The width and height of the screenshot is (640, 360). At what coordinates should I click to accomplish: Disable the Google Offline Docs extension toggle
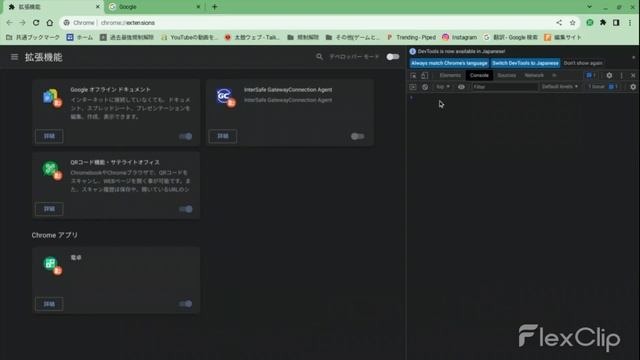click(x=186, y=136)
